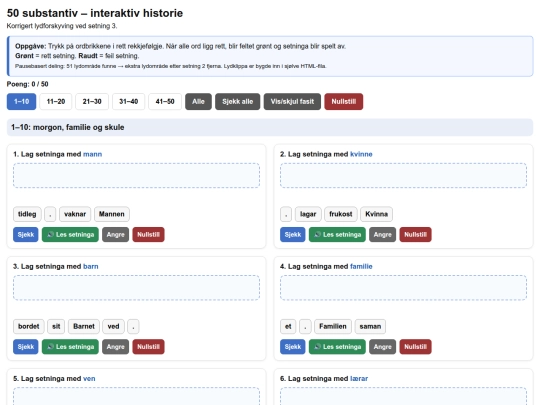Image resolution: width=540 pixels, height=405 pixels.
Task: Show all sentences with Alle button
Action: [x=198, y=102]
